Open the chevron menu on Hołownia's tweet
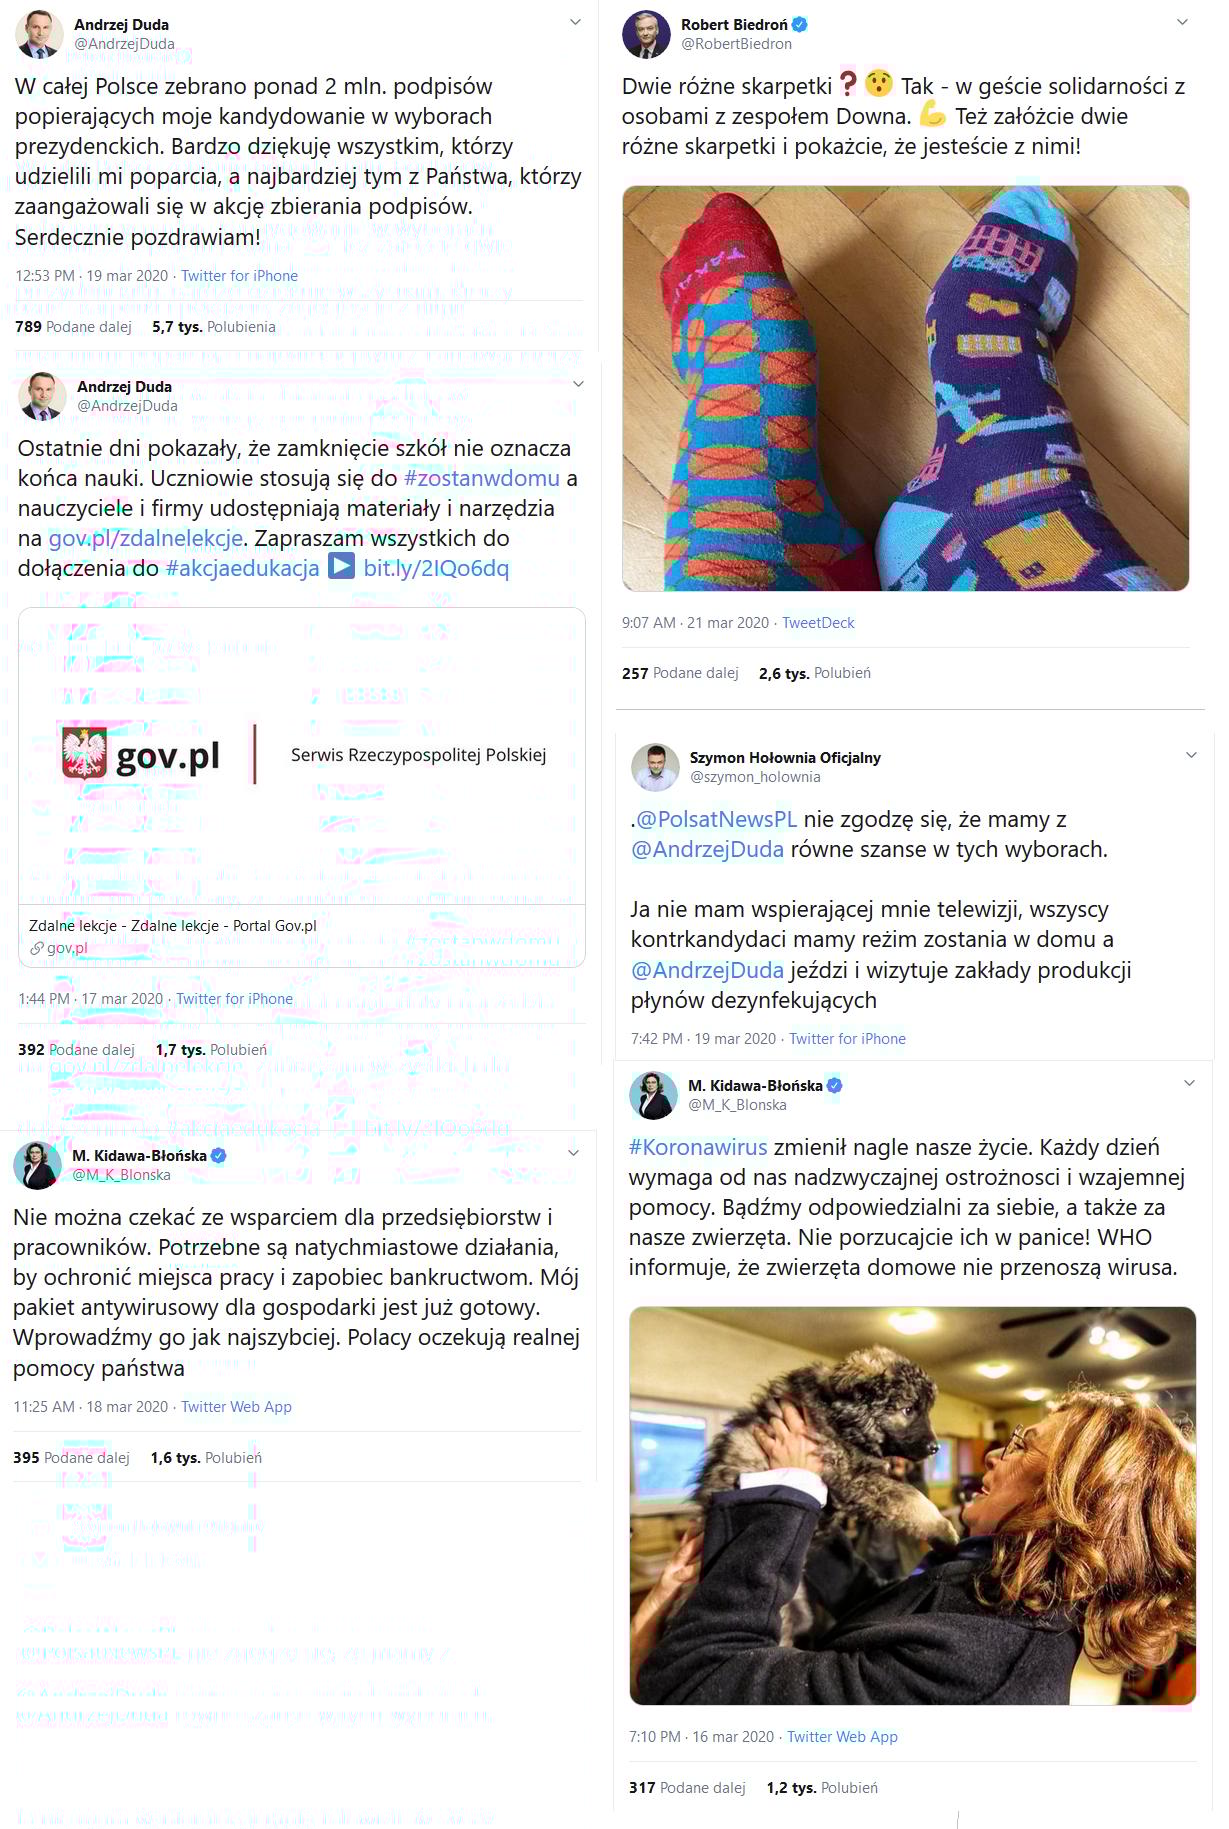 (x=1191, y=755)
